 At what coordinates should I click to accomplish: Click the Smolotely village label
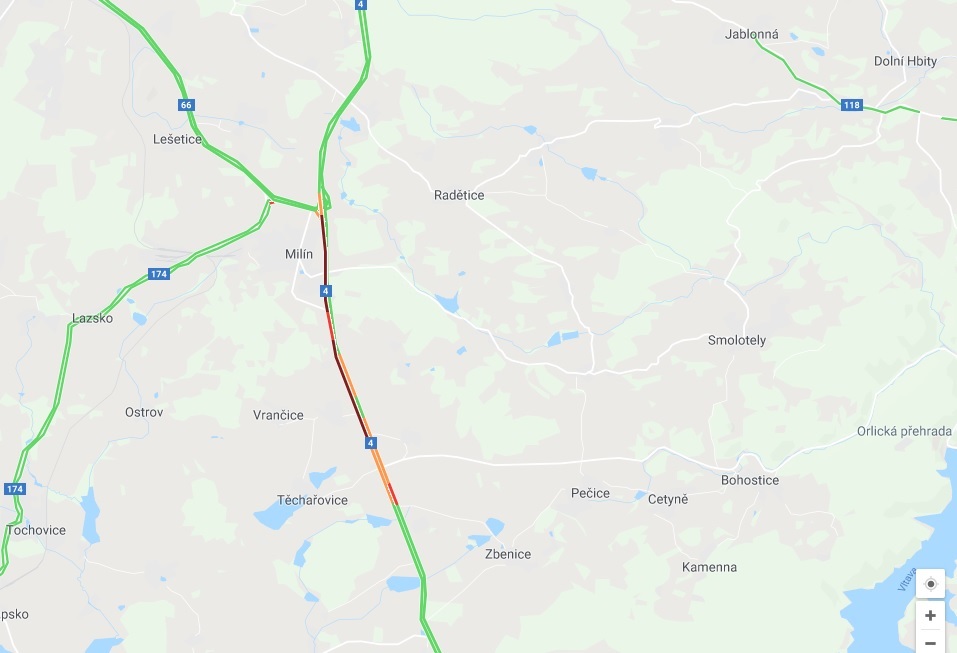coord(737,341)
